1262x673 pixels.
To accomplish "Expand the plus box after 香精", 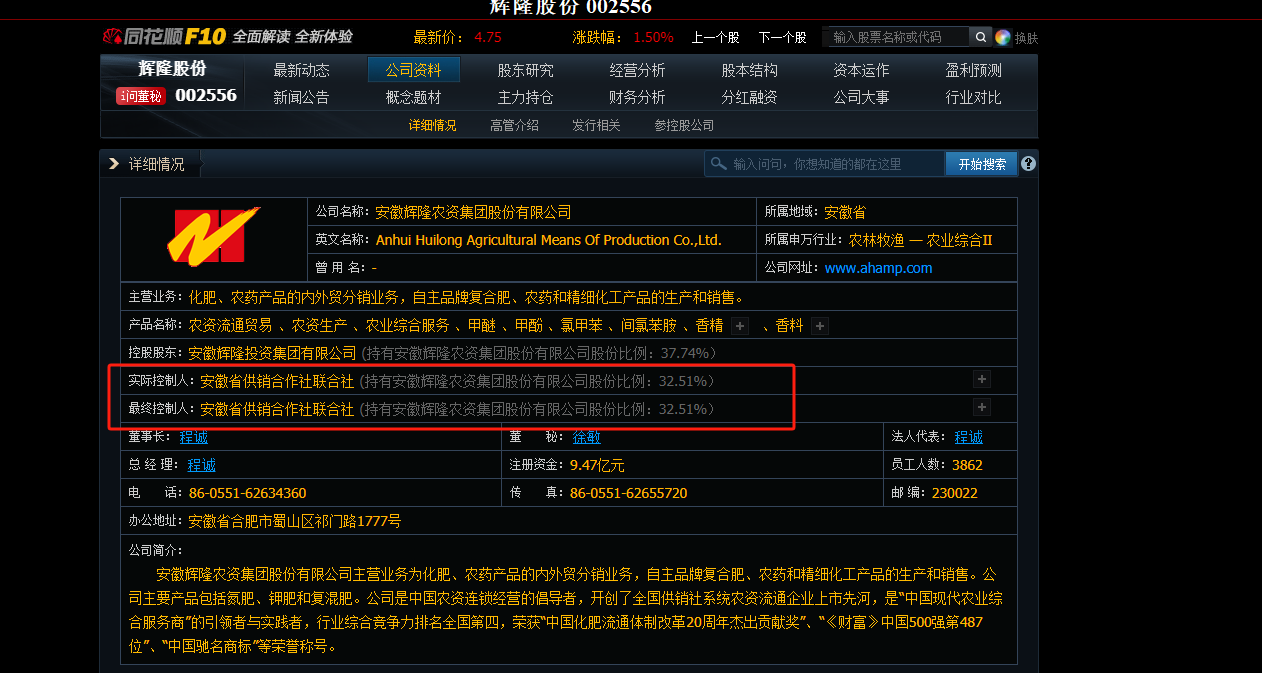I will pos(740,326).
